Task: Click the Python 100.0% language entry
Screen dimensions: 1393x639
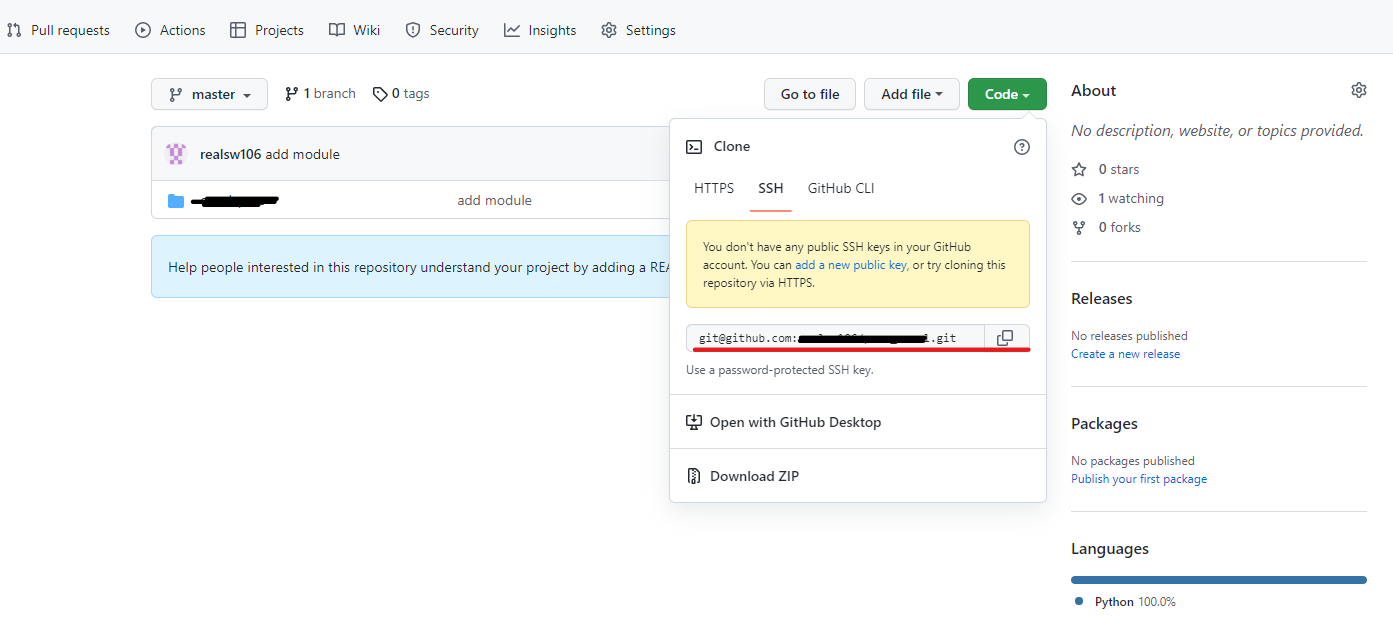Action: pyautogui.click(x=1125, y=602)
